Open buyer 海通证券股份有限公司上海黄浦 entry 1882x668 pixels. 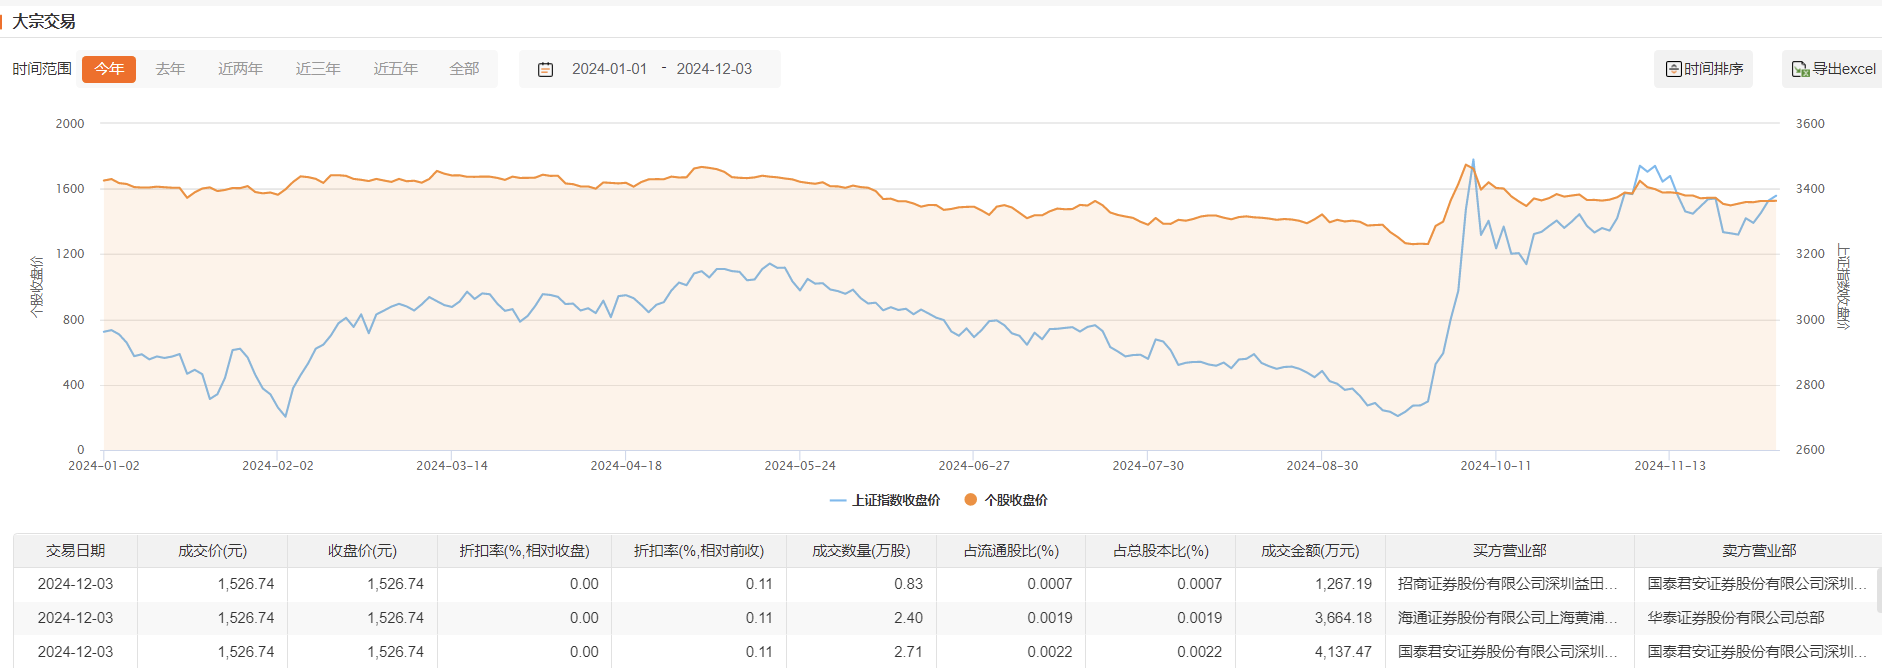(x=1507, y=618)
